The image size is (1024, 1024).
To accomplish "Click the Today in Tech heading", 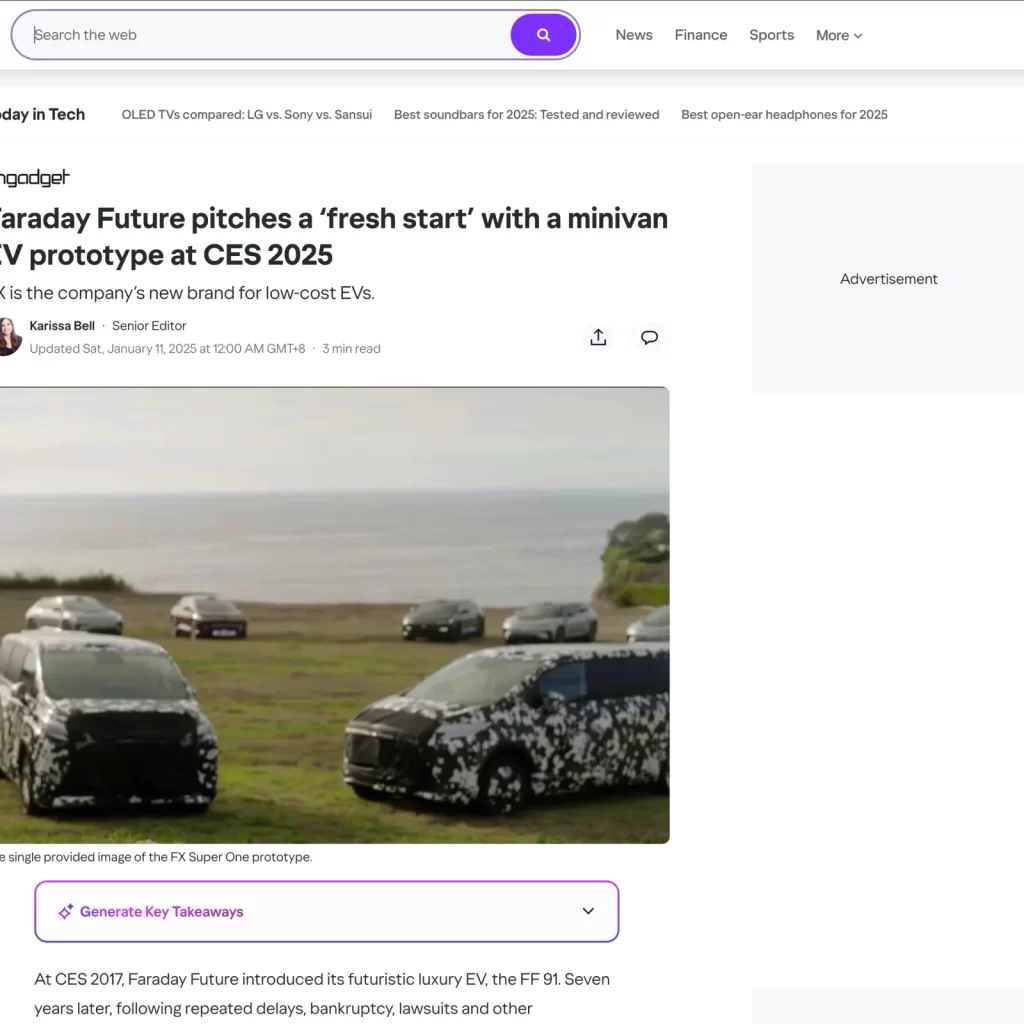I will coord(42,115).
